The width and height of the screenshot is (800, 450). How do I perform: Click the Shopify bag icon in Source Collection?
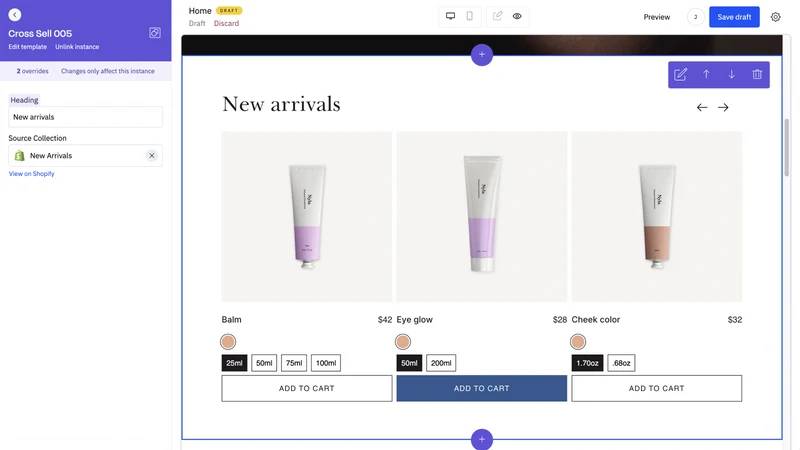click(x=19, y=156)
